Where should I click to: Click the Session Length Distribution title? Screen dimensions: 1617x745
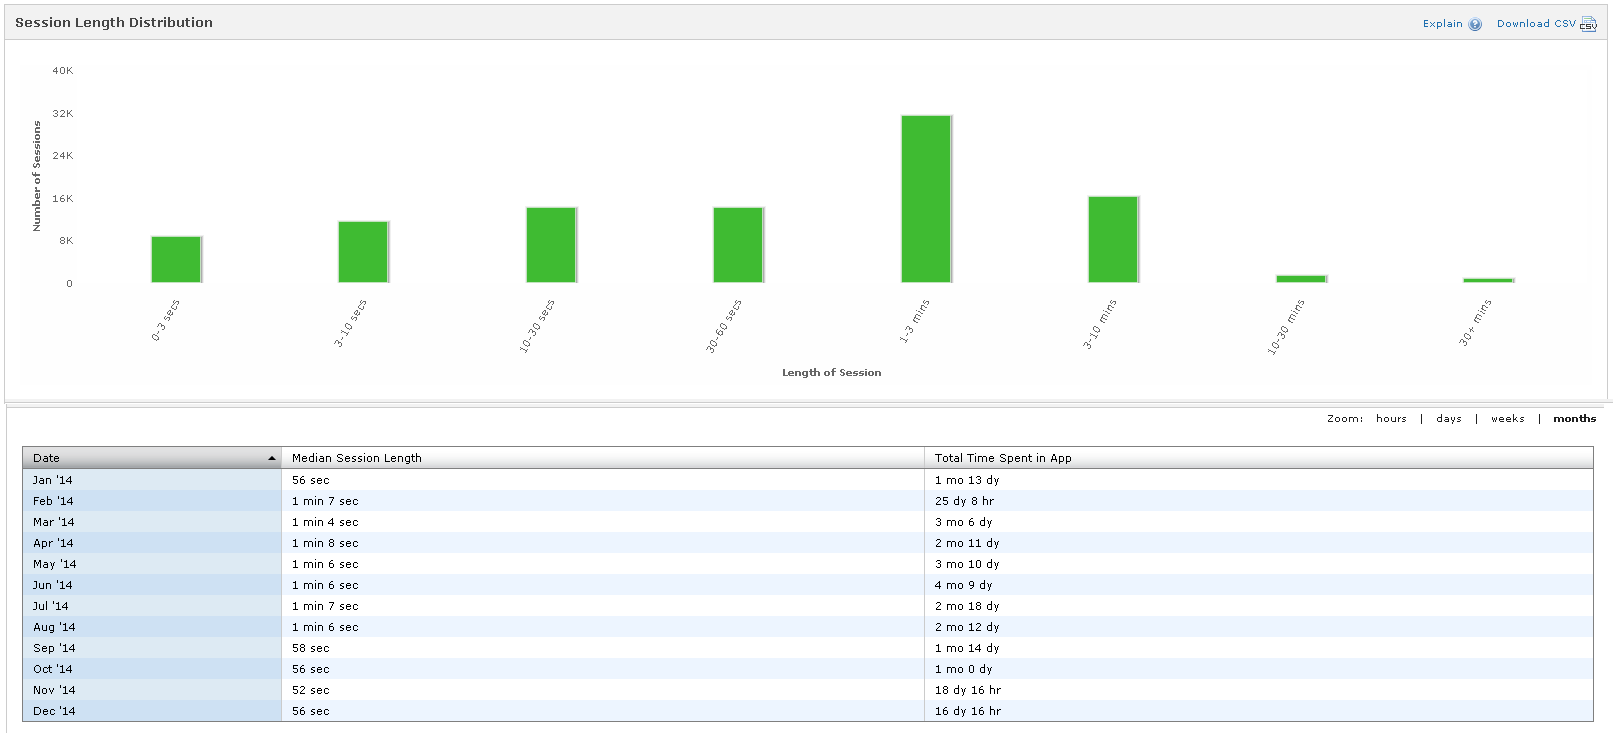point(114,22)
